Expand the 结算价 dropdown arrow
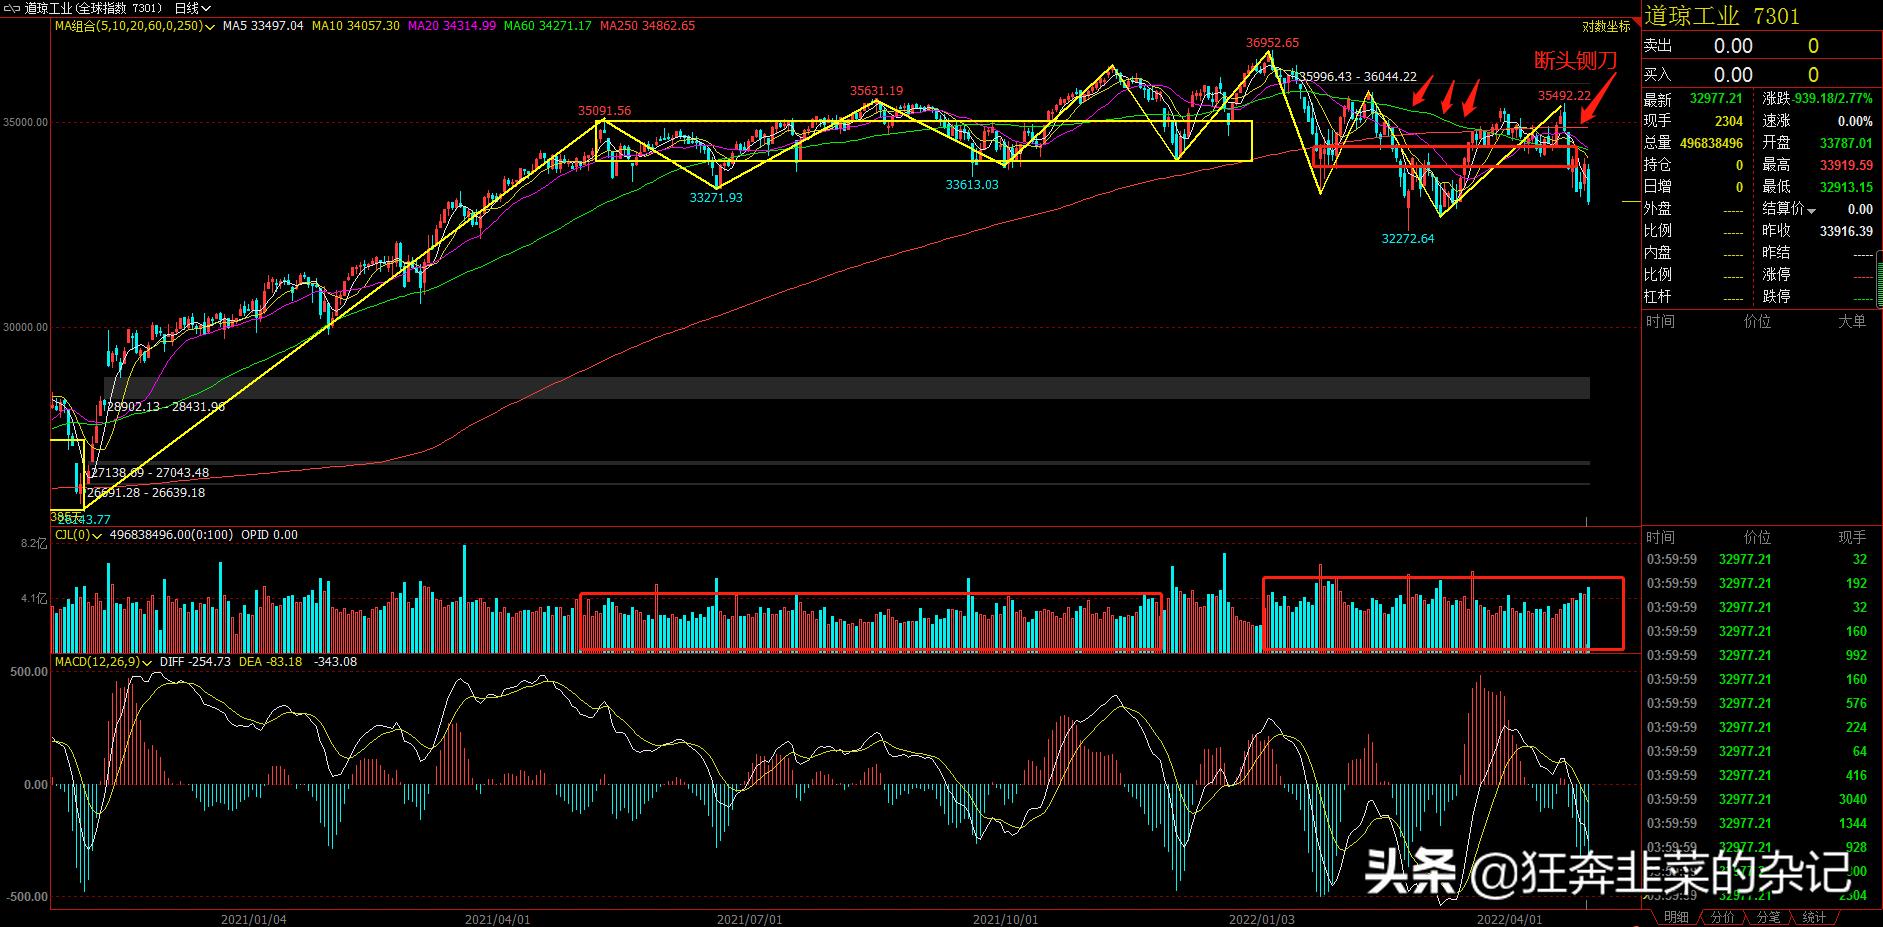This screenshot has height=927, width=1883. (1811, 210)
